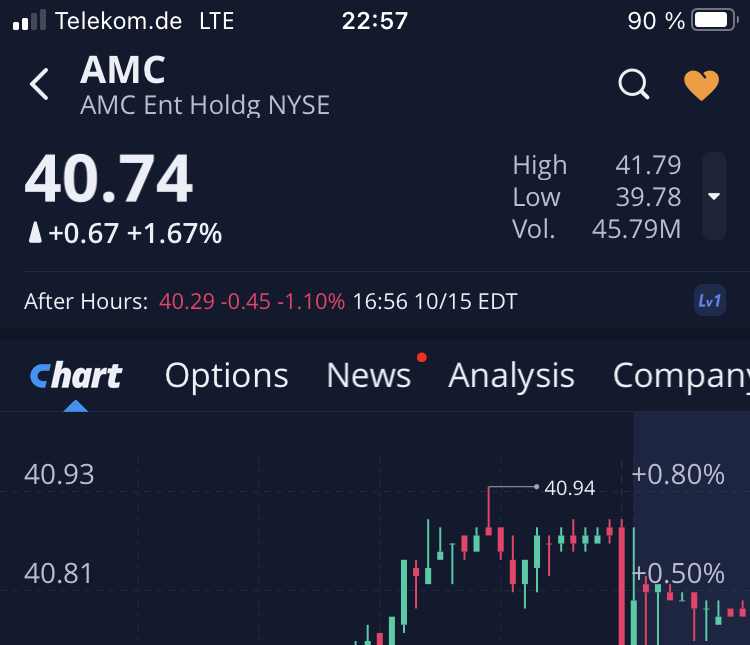The image size is (750, 645).
Task: Open the News tab
Action: click(368, 376)
